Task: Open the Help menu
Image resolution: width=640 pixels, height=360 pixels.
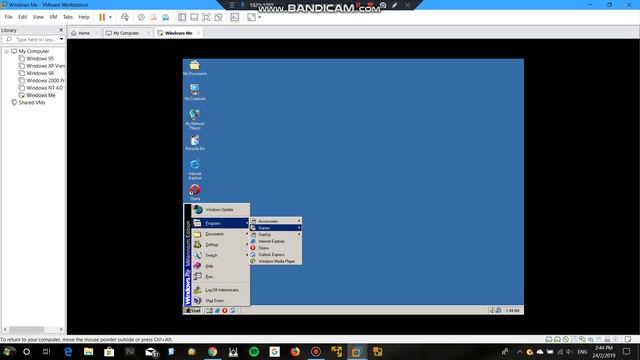Action: click(x=84, y=17)
